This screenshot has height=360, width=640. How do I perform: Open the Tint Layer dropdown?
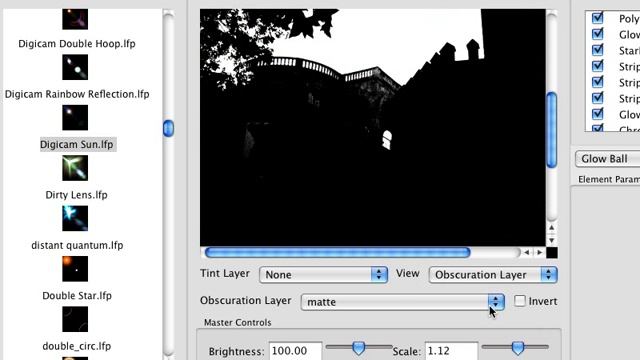(323, 275)
